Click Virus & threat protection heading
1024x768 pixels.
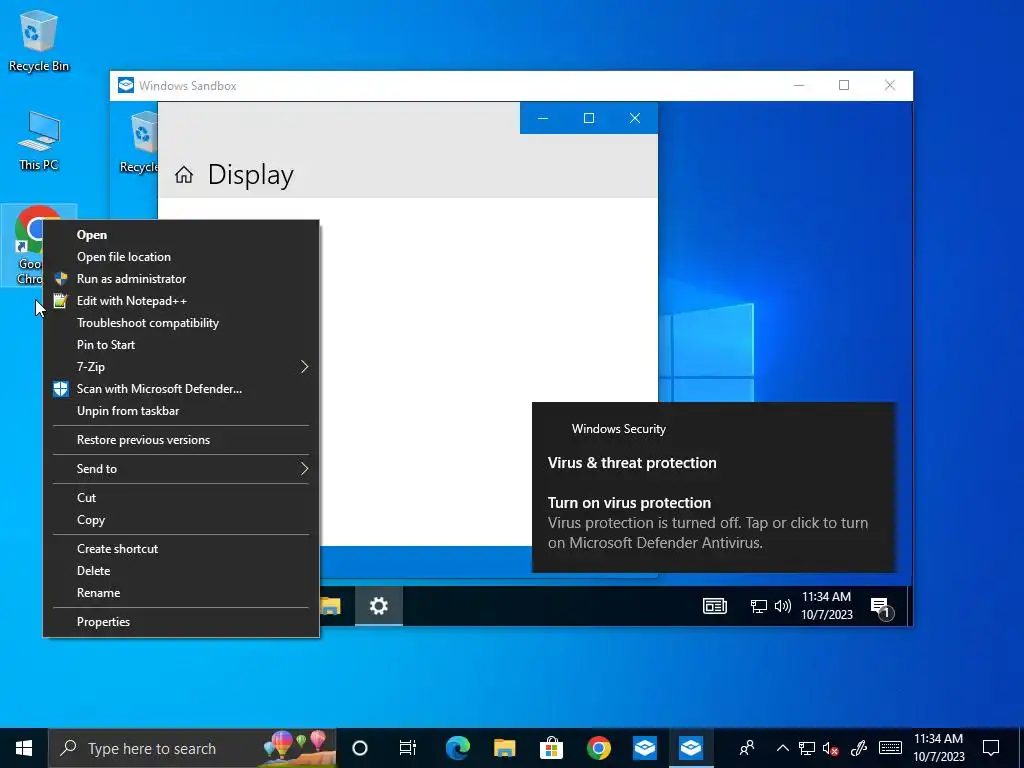pyautogui.click(x=632, y=463)
